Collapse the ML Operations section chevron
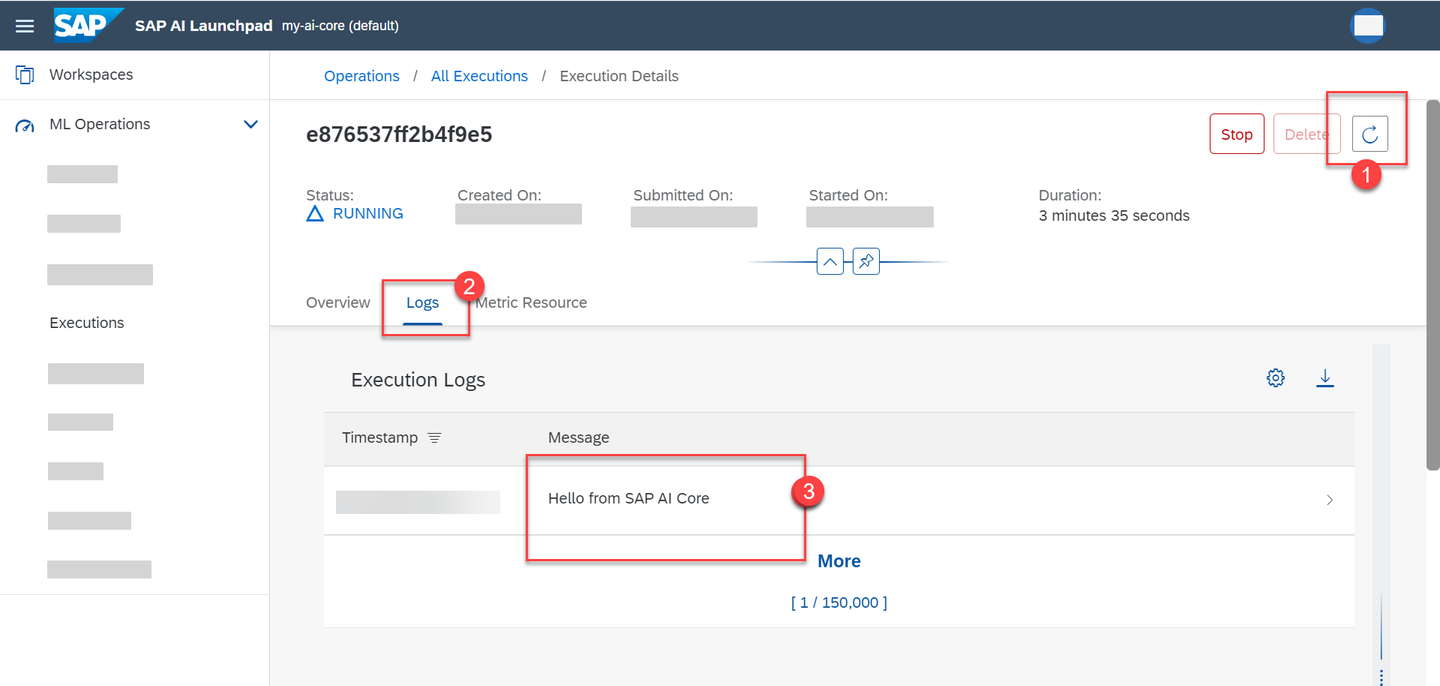Image resolution: width=1440 pixels, height=686 pixels. click(251, 125)
